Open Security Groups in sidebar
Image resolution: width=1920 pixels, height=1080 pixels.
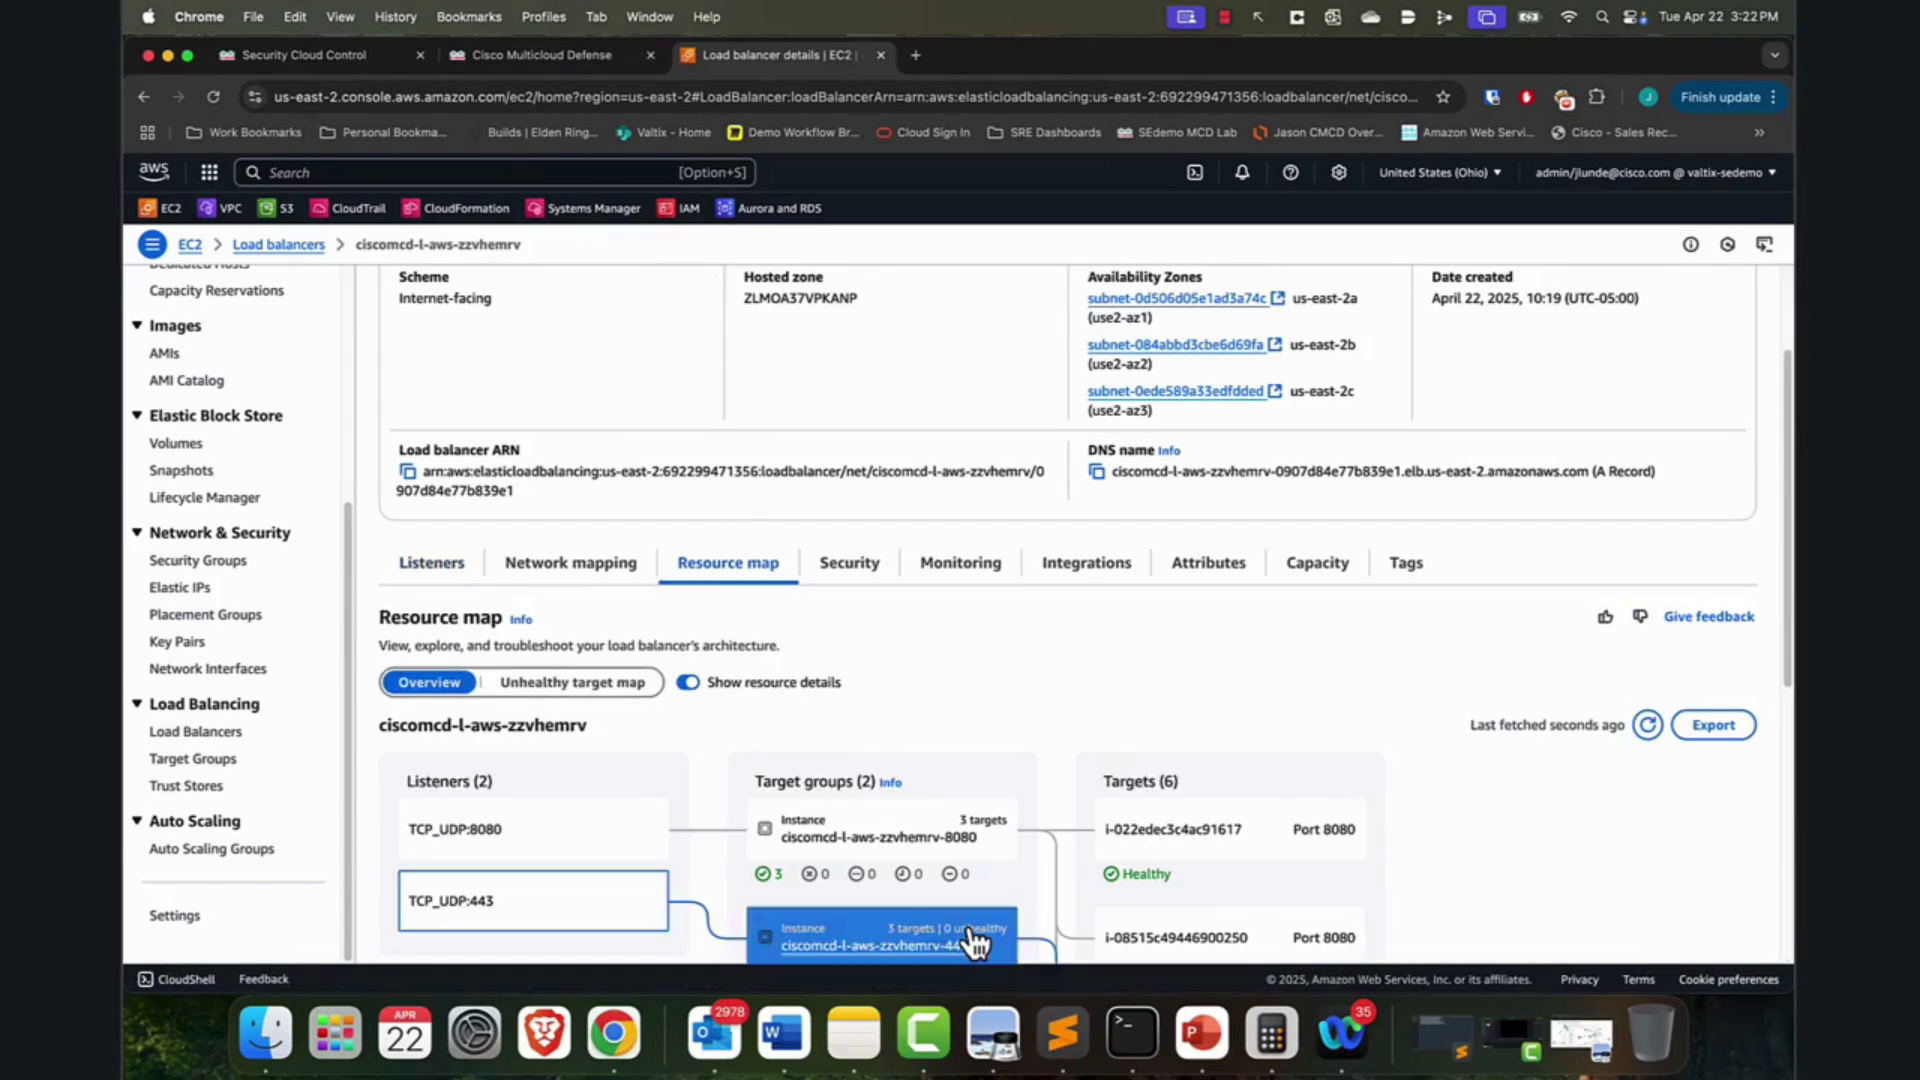(x=198, y=561)
